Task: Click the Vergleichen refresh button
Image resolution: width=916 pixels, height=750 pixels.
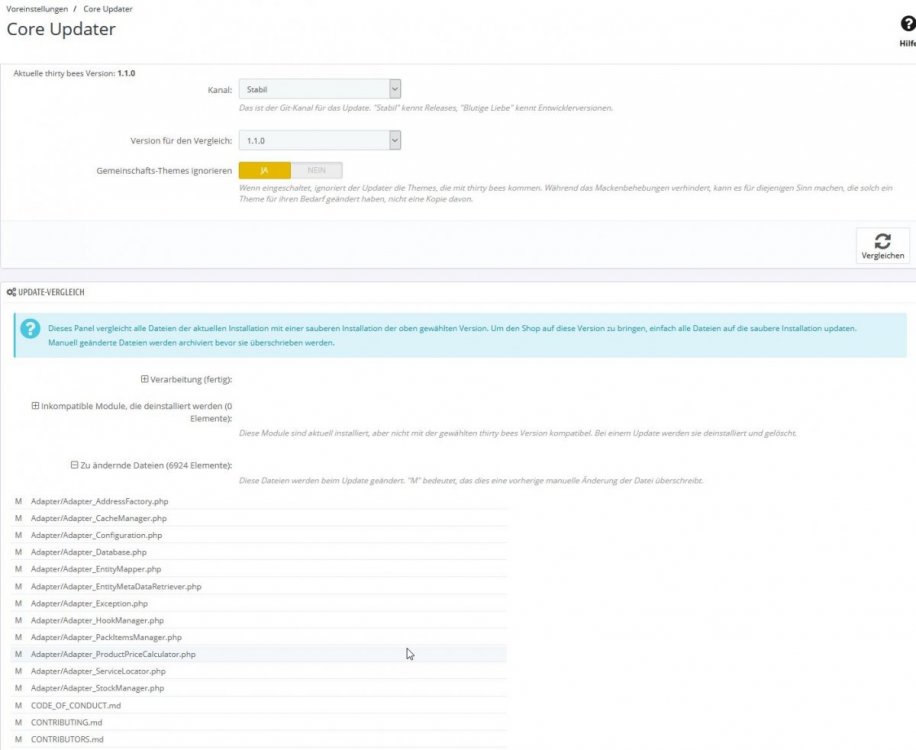Action: click(x=882, y=245)
